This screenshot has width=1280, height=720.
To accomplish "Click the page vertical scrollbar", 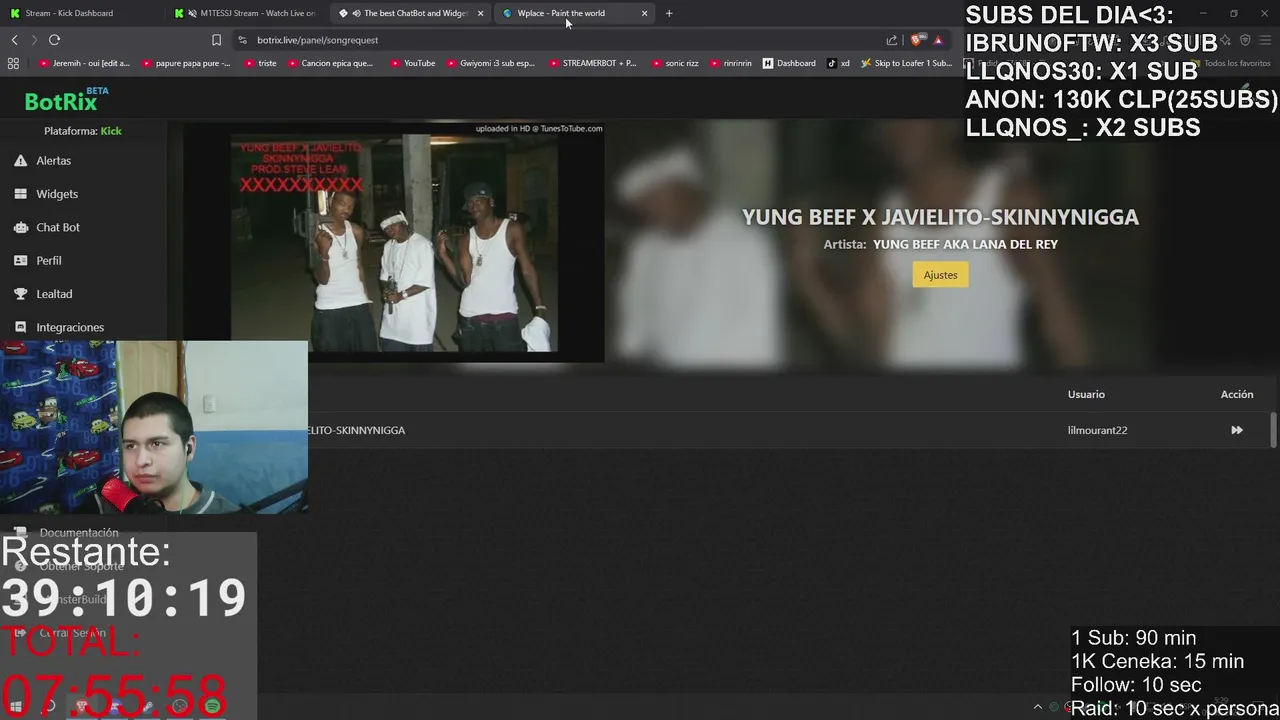I will click(1273, 430).
